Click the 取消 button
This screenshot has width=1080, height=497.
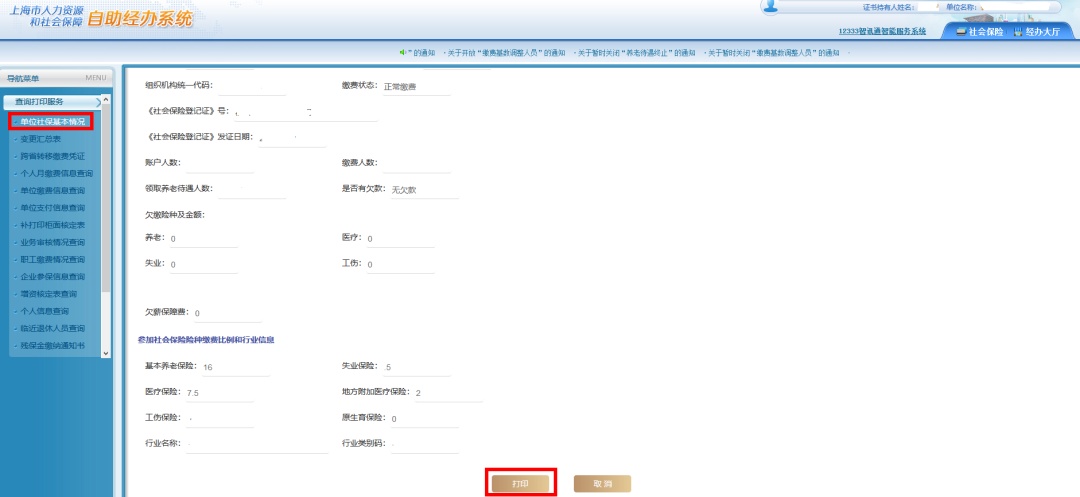(602, 485)
